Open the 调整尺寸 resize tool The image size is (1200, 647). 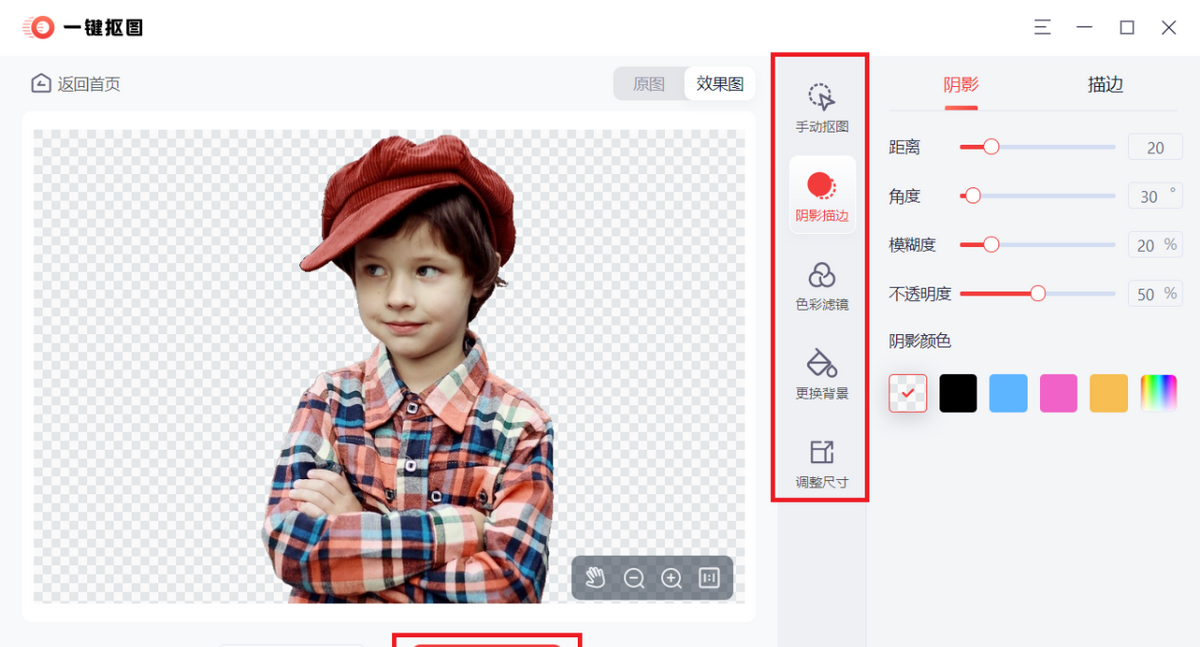[822, 463]
